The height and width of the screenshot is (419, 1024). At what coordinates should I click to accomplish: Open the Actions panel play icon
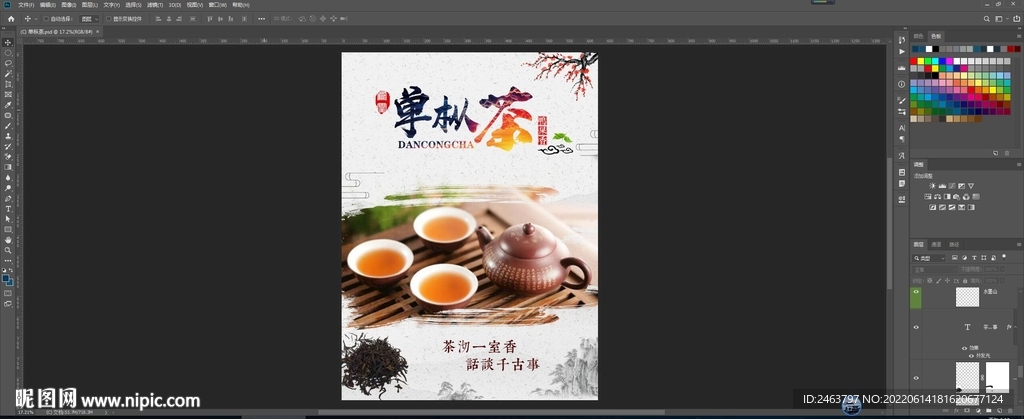coord(902,51)
